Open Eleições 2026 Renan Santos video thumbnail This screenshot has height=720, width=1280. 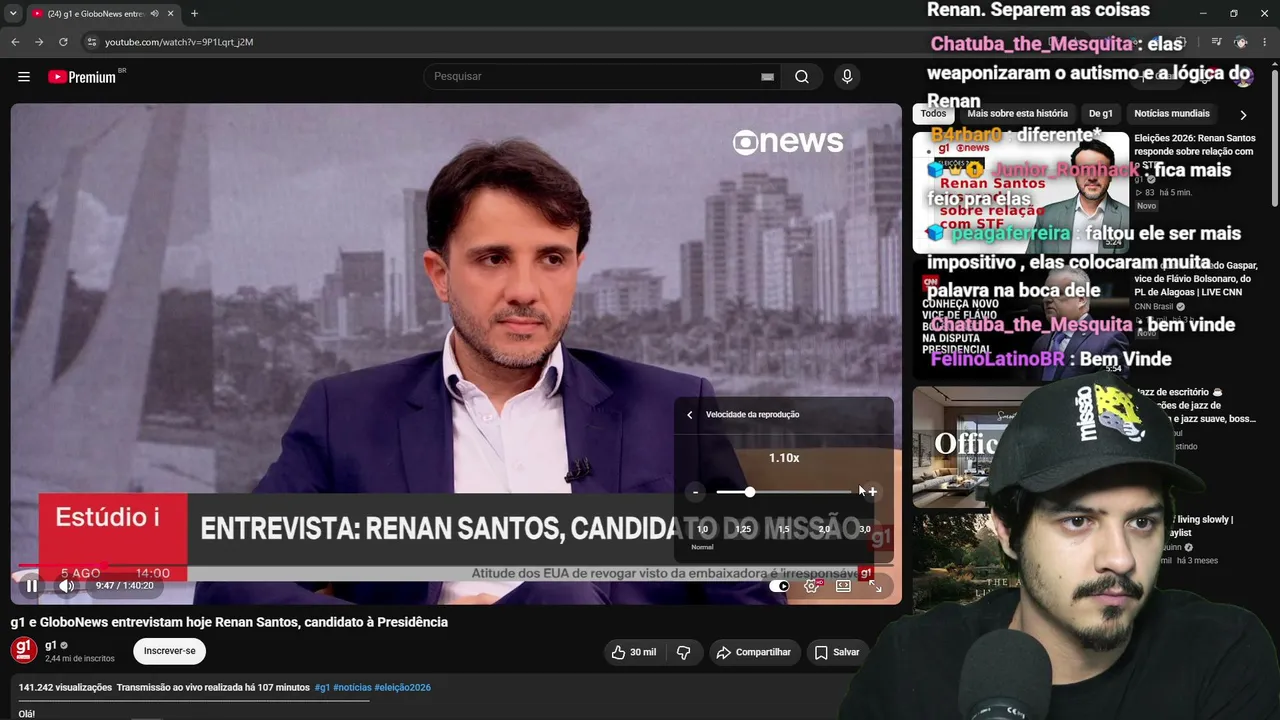[1020, 193]
